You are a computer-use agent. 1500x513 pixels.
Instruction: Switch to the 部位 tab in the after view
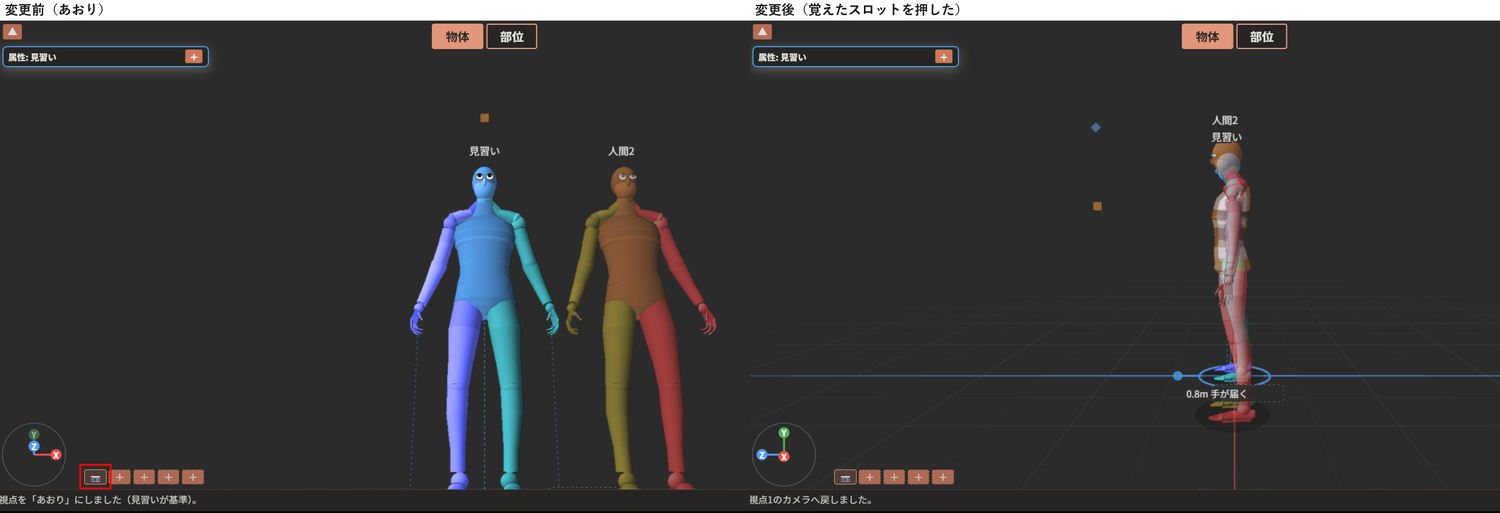pyautogui.click(x=1262, y=37)
